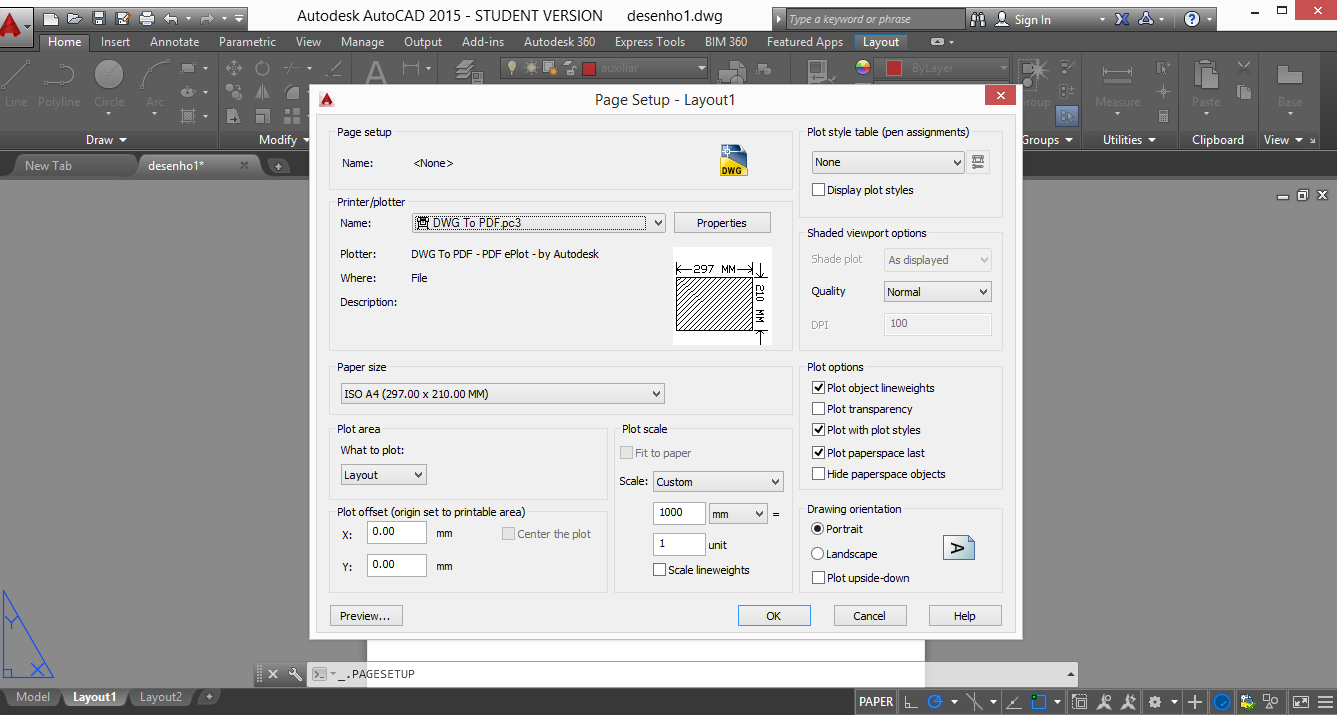Image resolution: width=1337 pixels, height=715 pixels.
Task: Switch to the Parametric ribbon tab
Action: (x=248, y=42)
